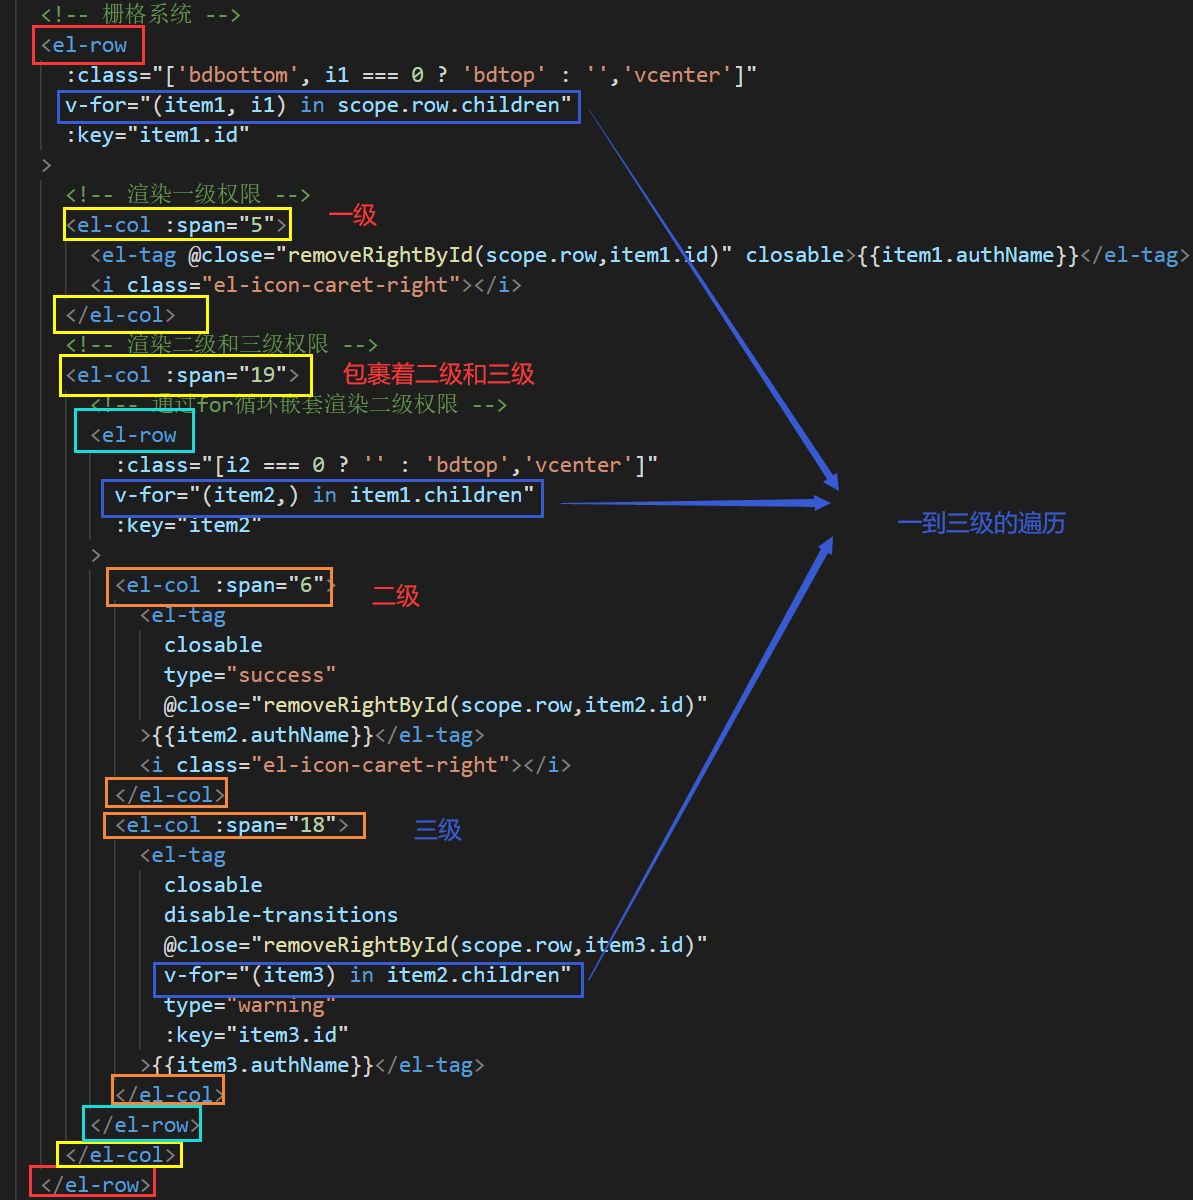
Task: Click the el-col :span="18" opening tag
Action: click(x=233, y=826)
